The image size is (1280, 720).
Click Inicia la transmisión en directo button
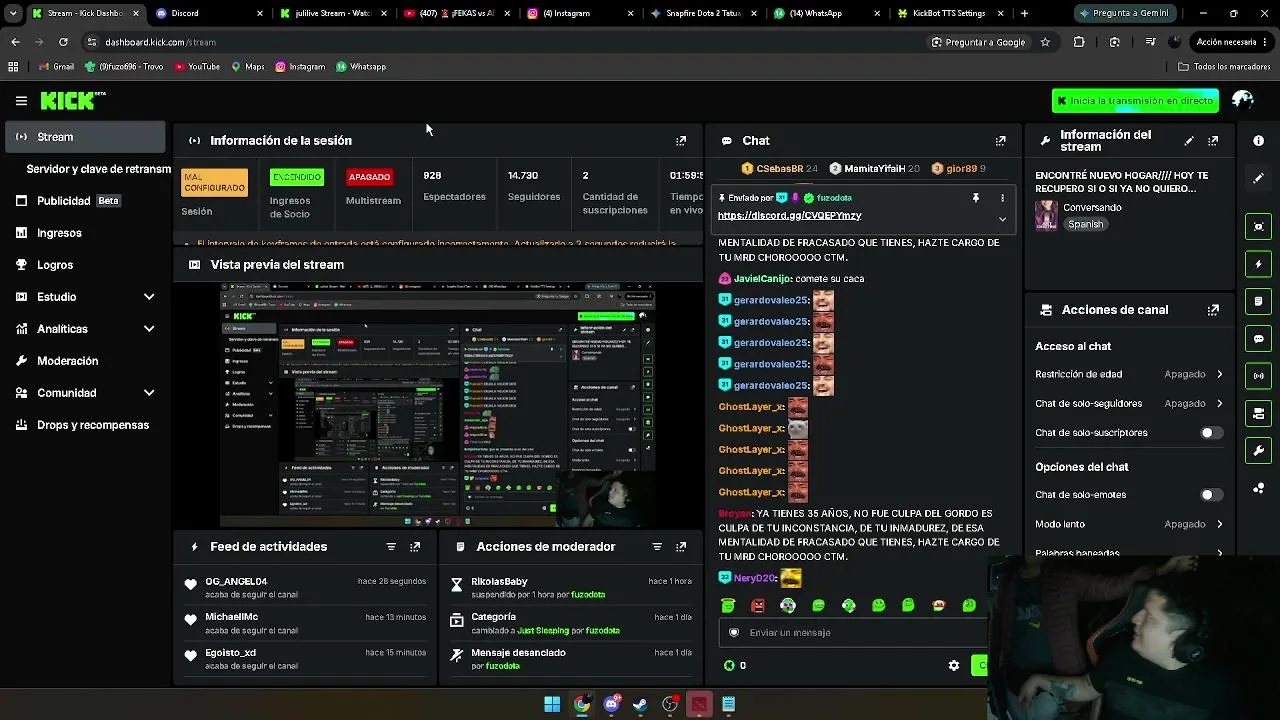(x=1135, y=101)
